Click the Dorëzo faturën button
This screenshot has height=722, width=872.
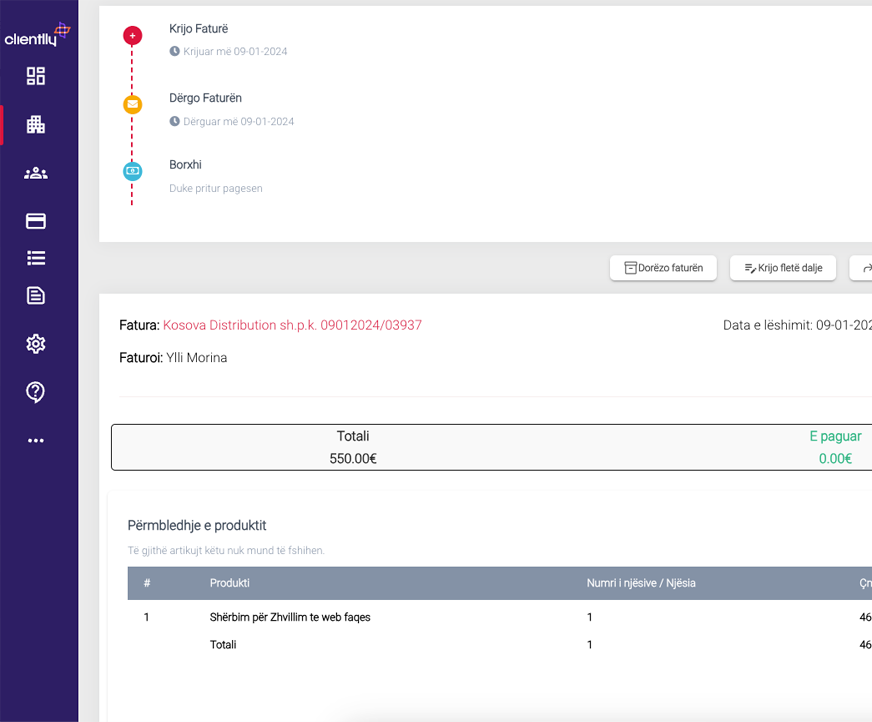(663, 268)
